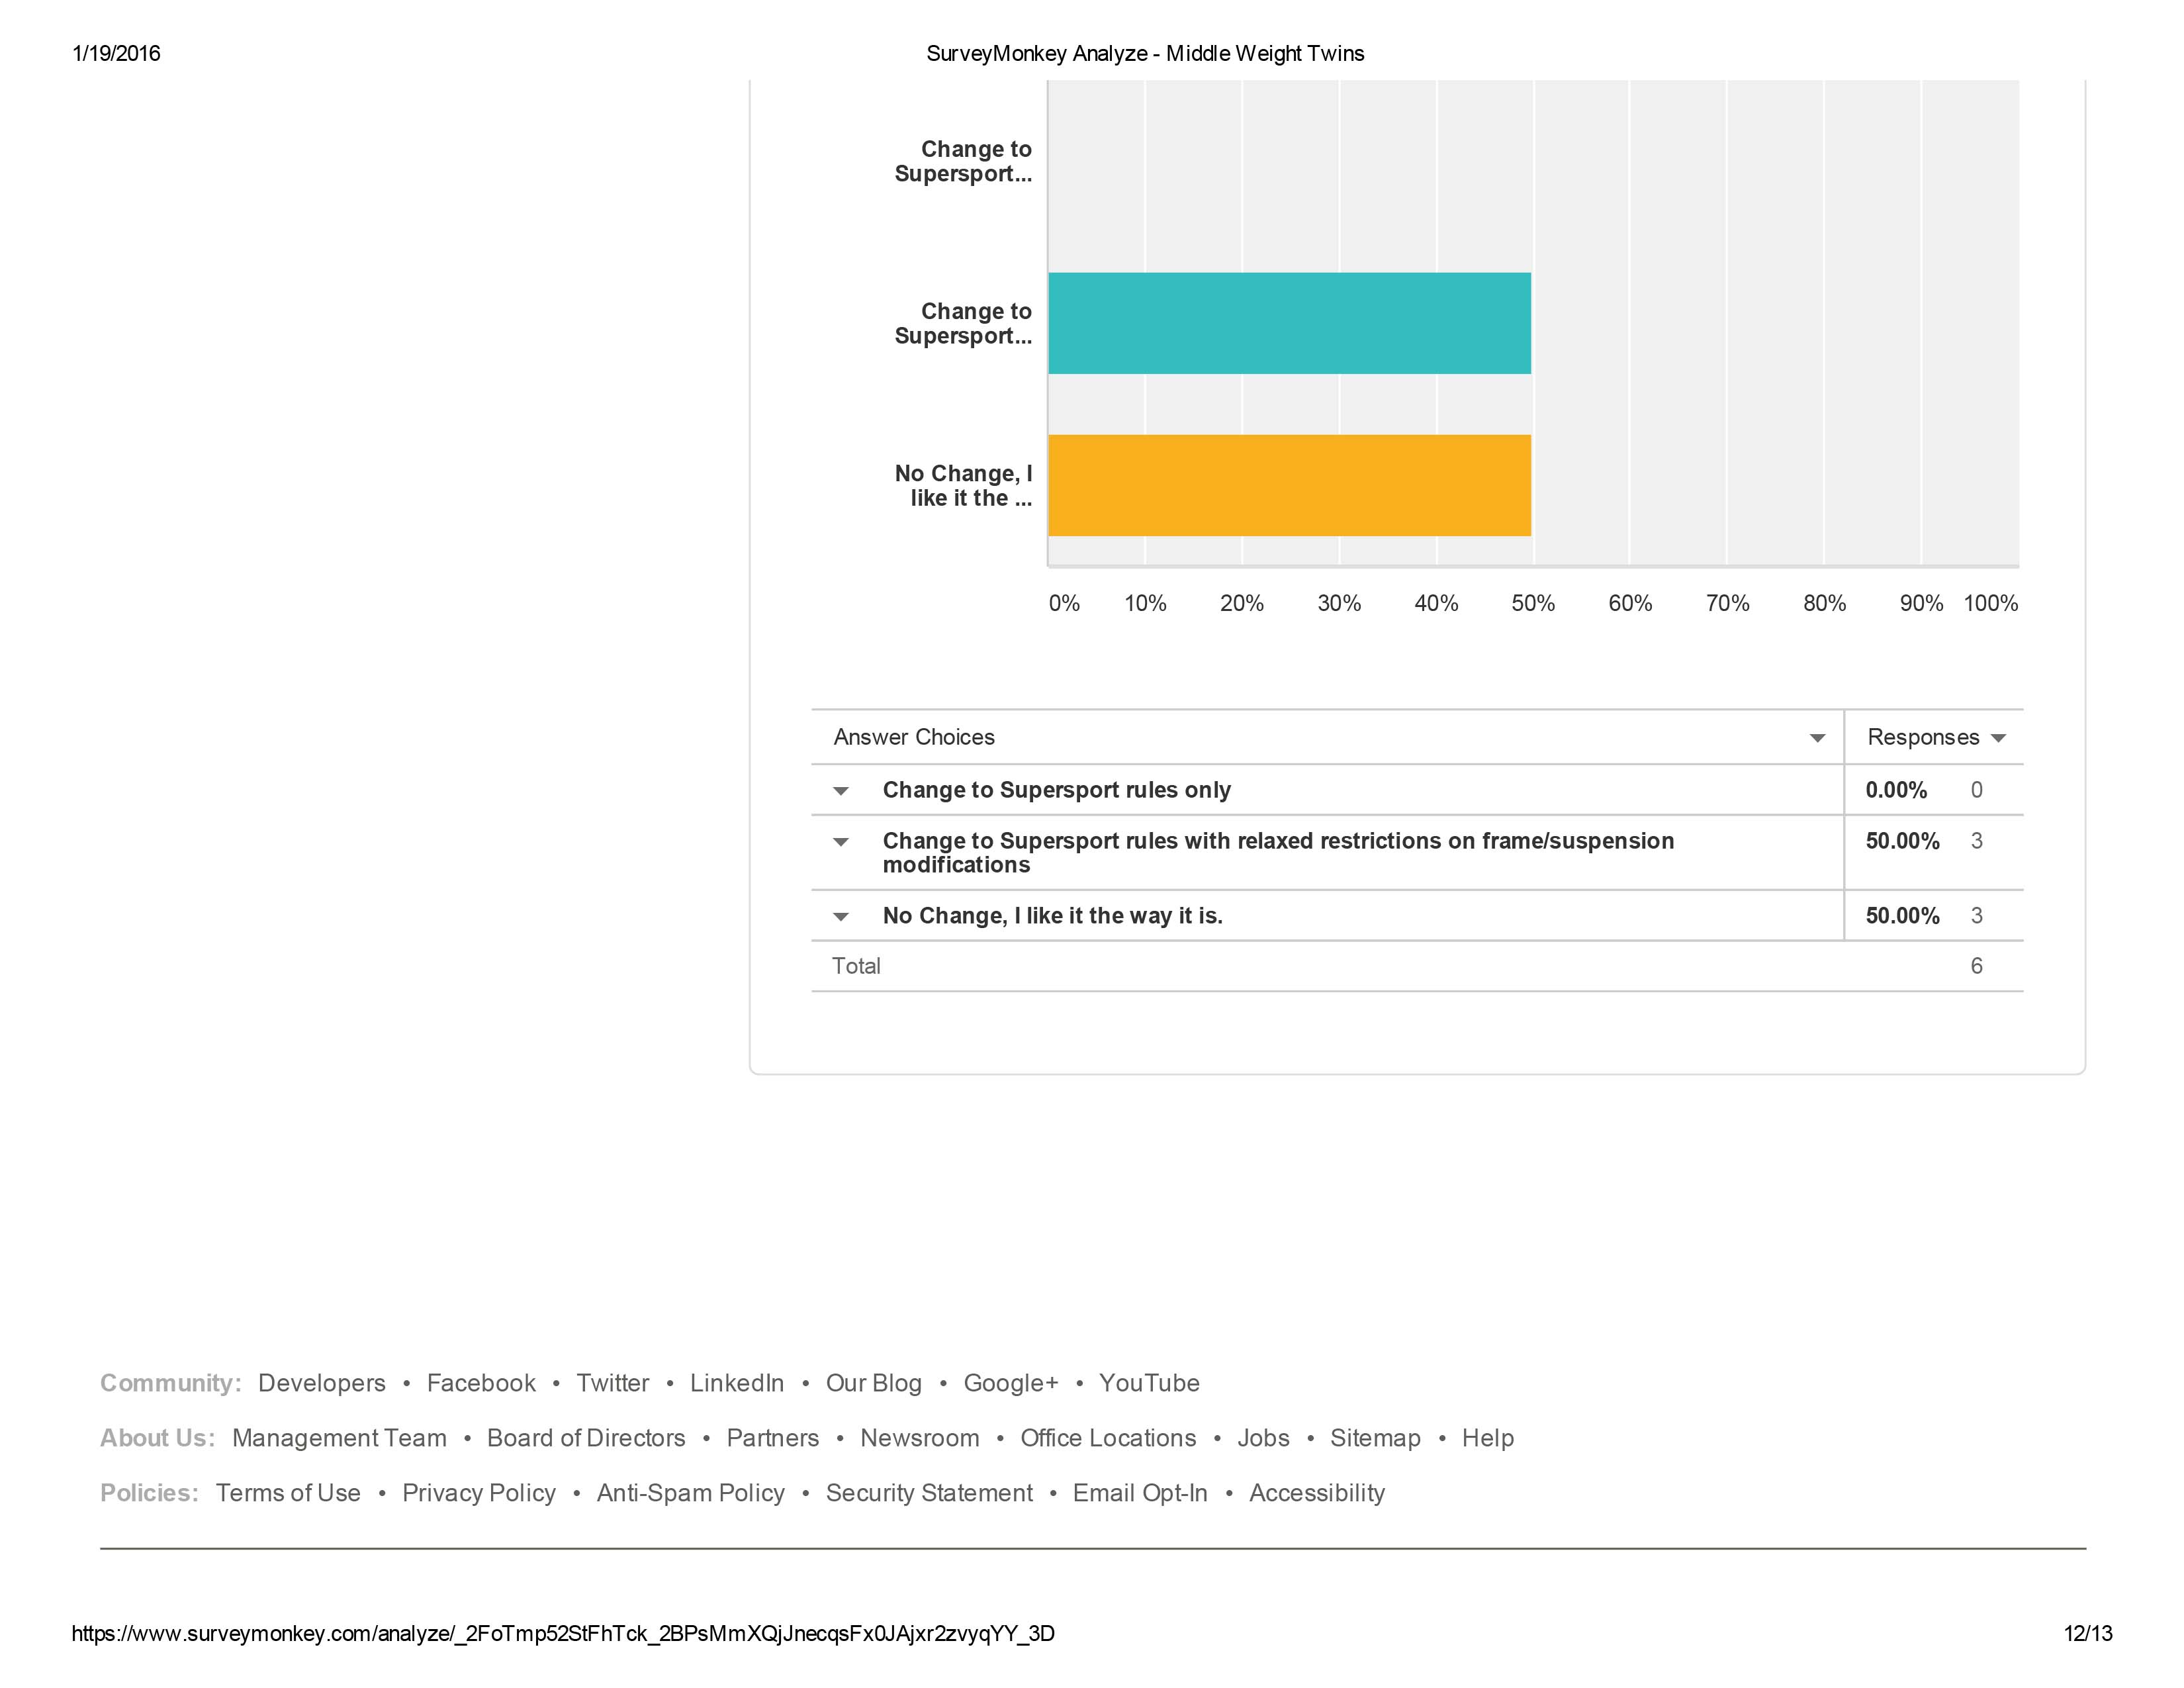
Task: Open the Terms of Use link
Action: (288, 1493)
